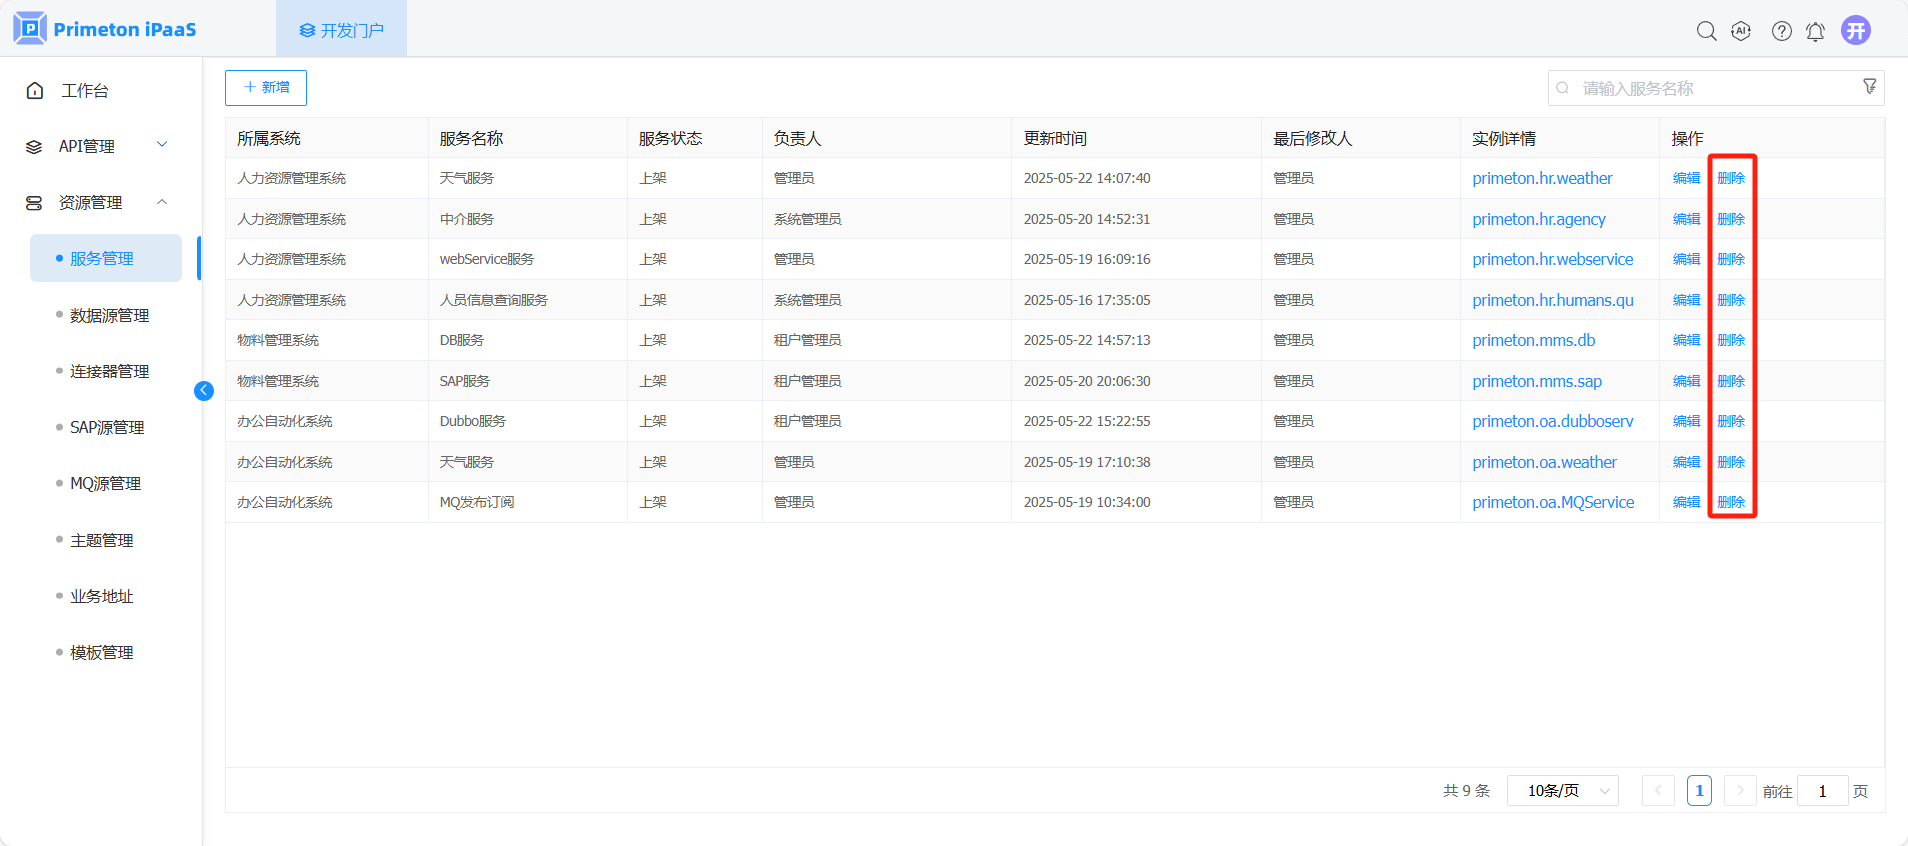The height and width of the screenshot is (846, 1908).
Task: Click the search magnifier icon in header
Action: click(1706, 31)
